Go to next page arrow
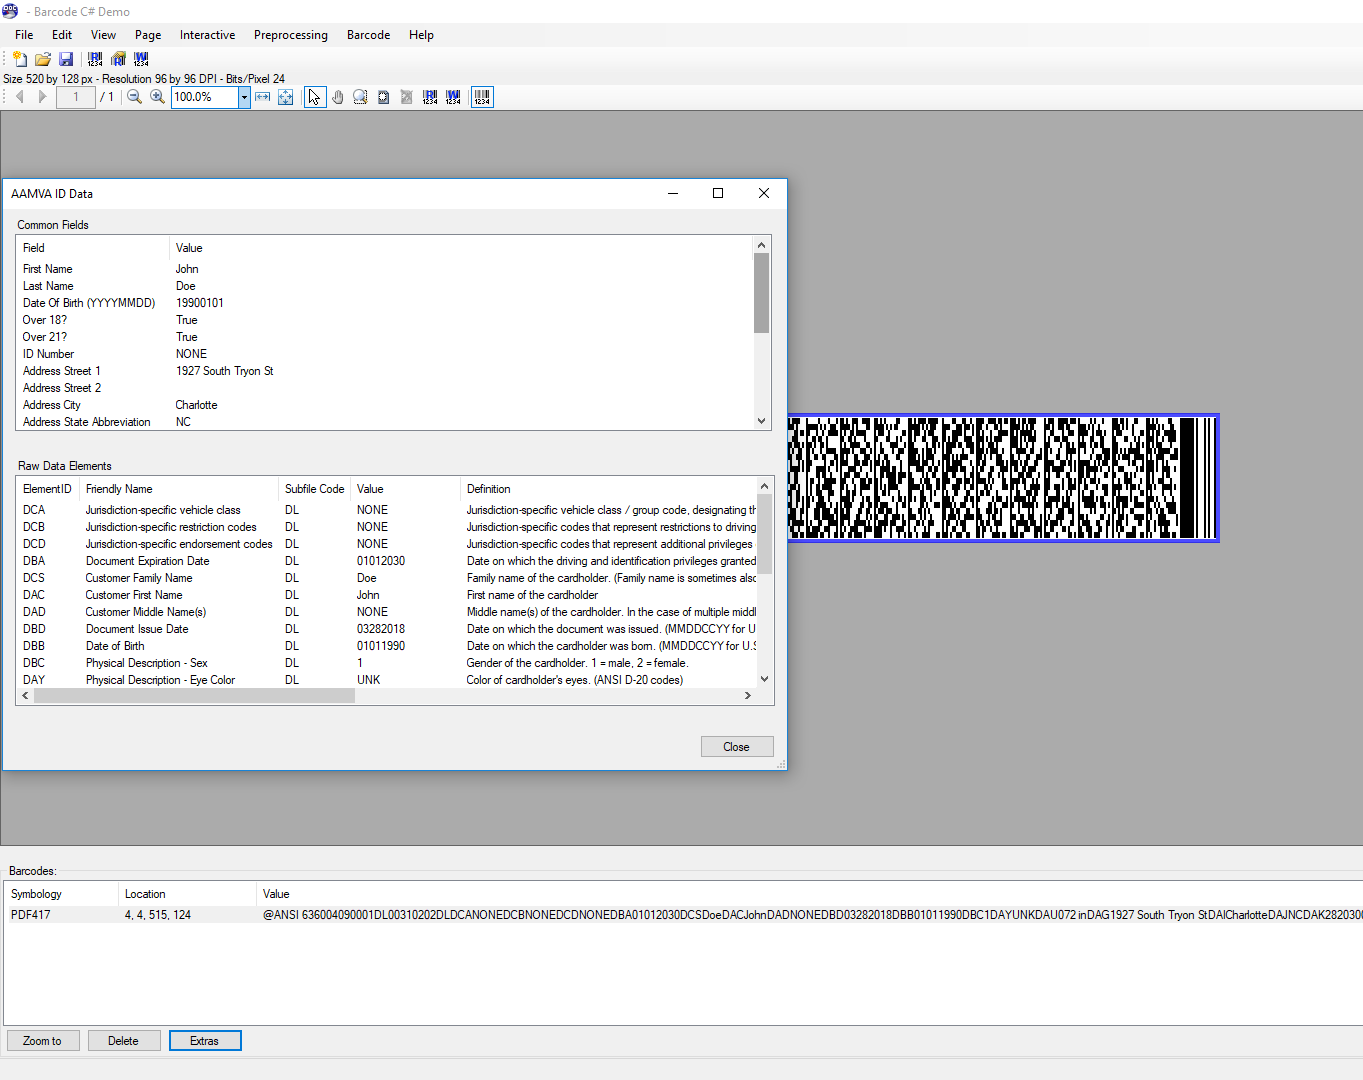Image resolution: width=1363 pixels, height=1080 pixels. coord(42,97)
